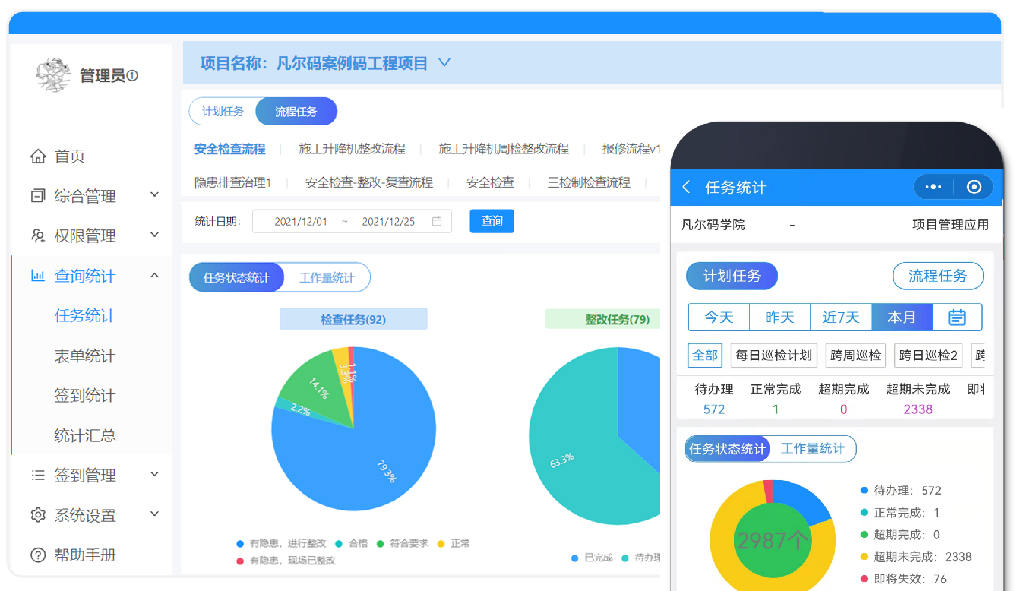The width and height of the screenshot is (1018, 591).
Task: Click the 综合管理 sidebar icon
Action: tap(38, 196)
